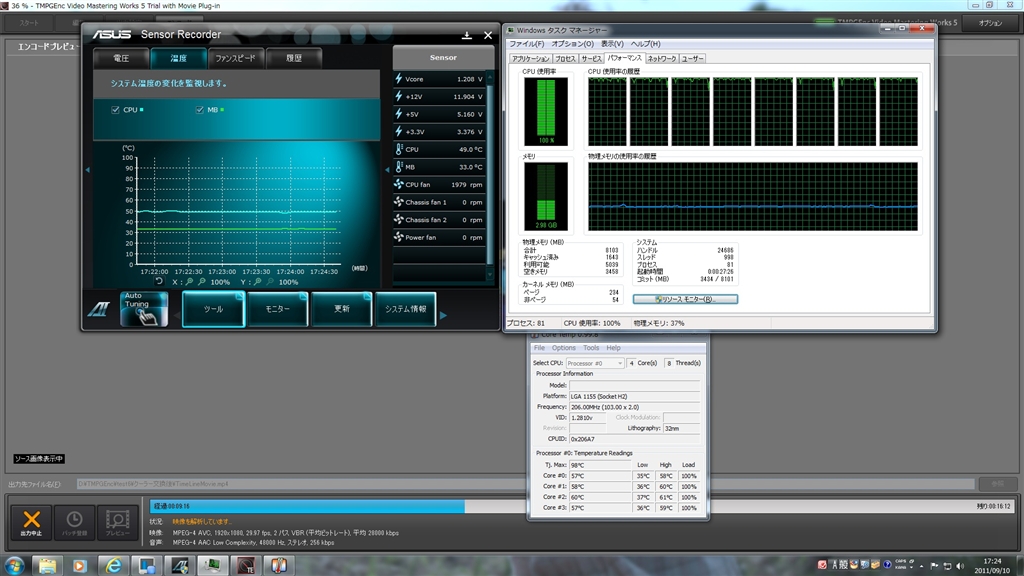Switch to the ファンスピード tab

236,58
